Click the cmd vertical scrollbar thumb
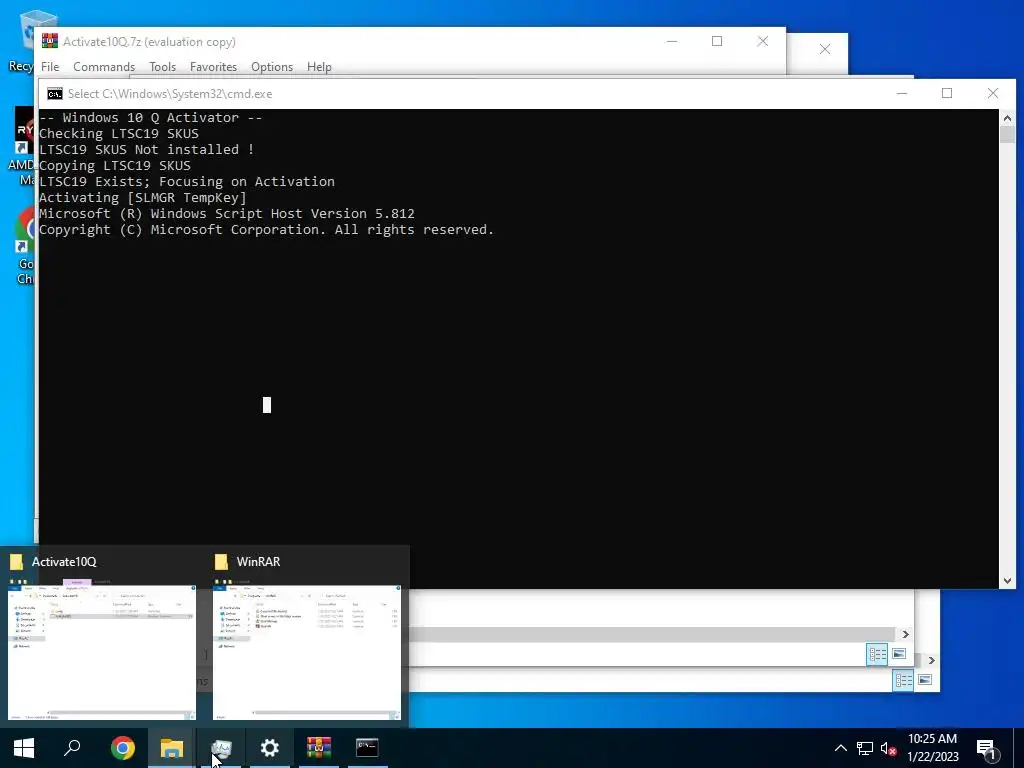Viewport: 1024px width, 768px height. [1007, 135]
